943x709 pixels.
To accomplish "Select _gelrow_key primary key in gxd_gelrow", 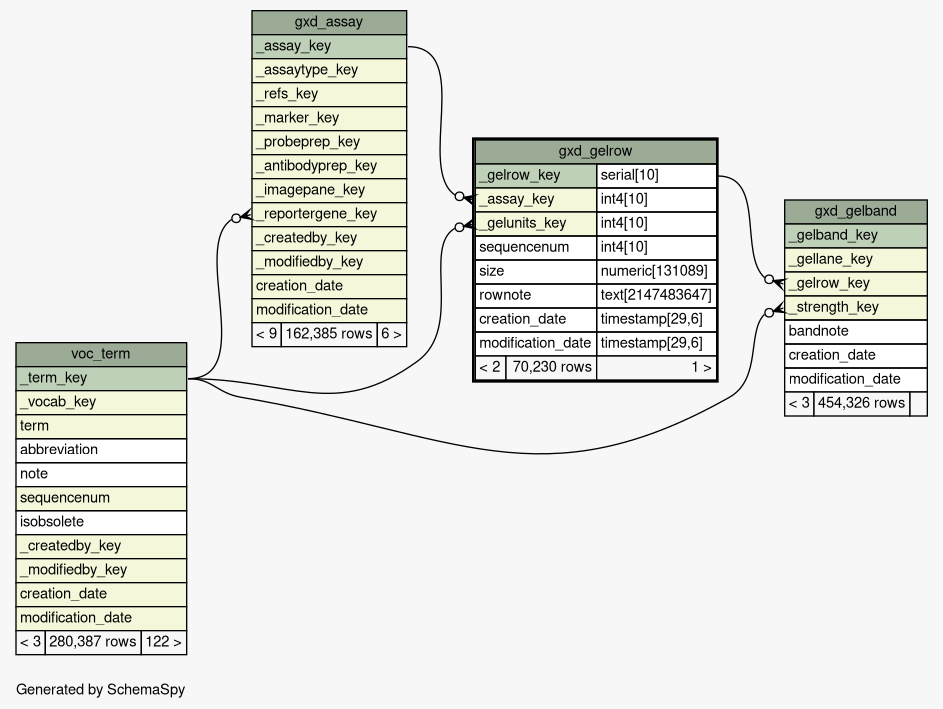I will point(535,175).
